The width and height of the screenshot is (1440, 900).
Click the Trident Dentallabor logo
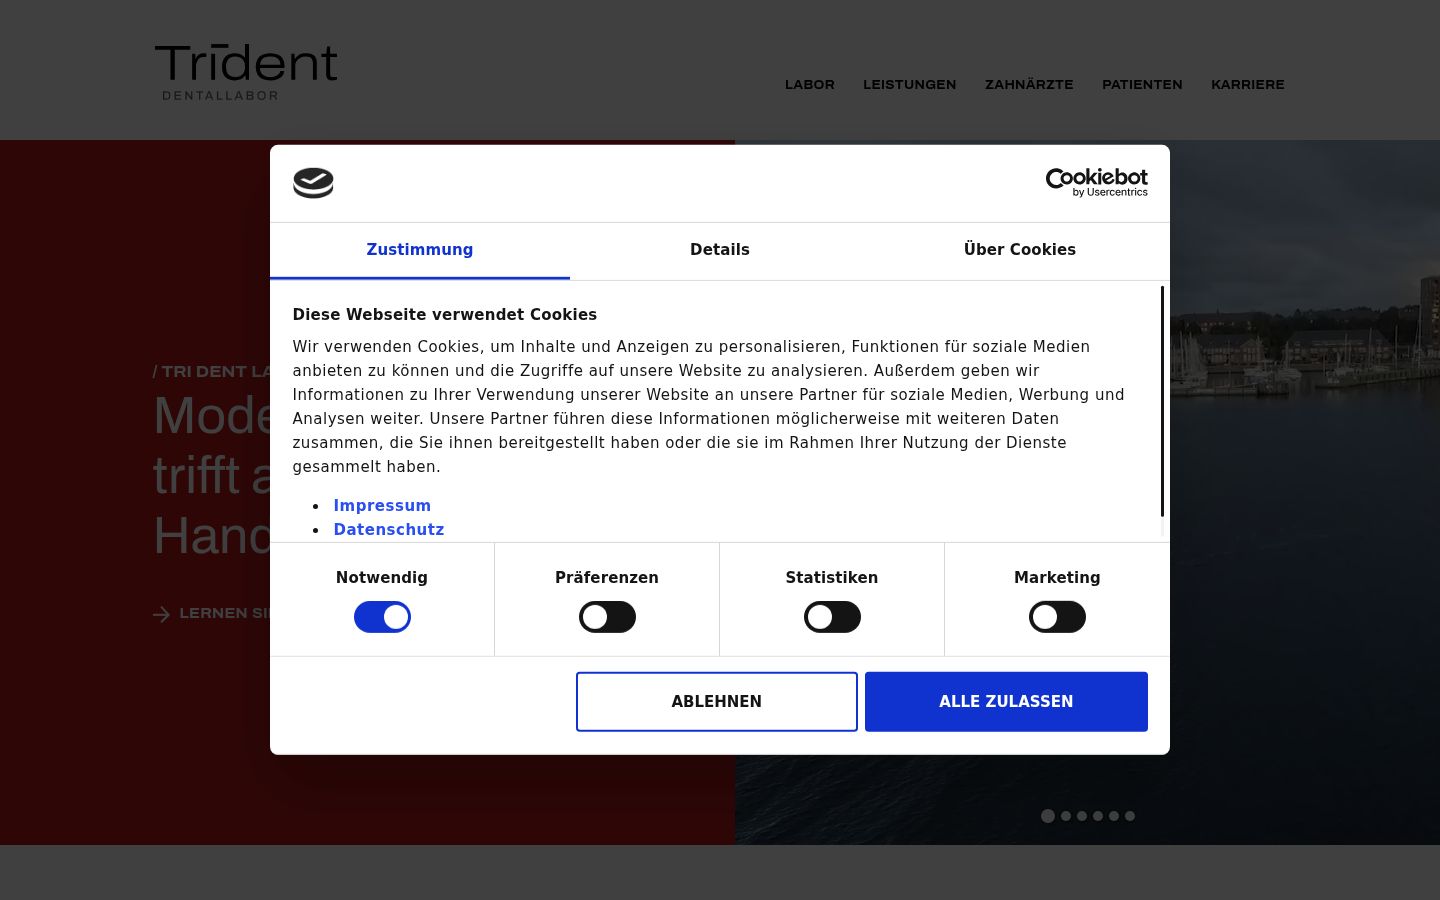(x=246, y=72)
